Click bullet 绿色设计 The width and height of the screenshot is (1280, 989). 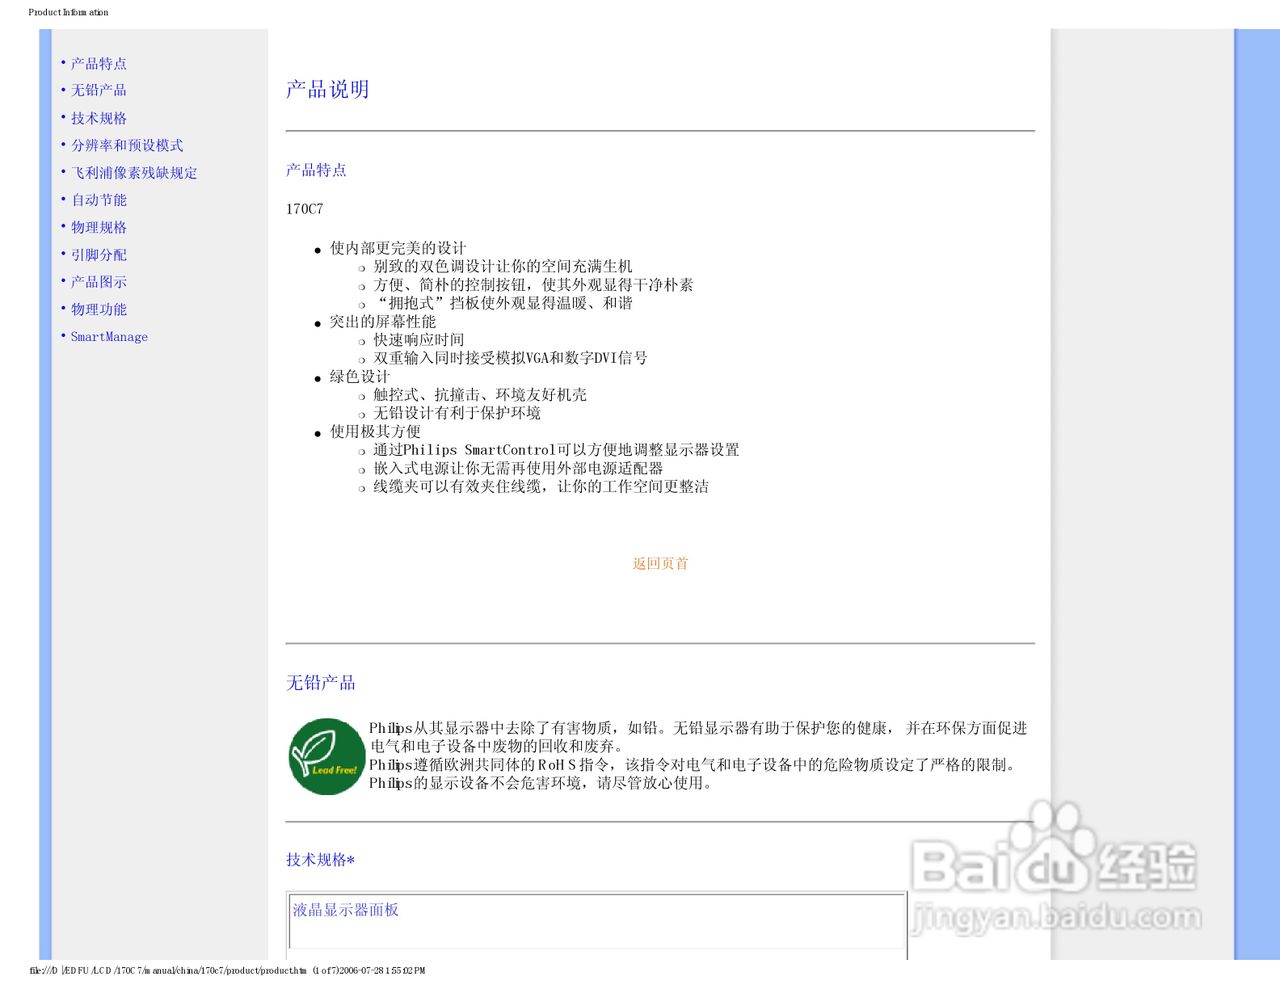(x=360, y=377)
